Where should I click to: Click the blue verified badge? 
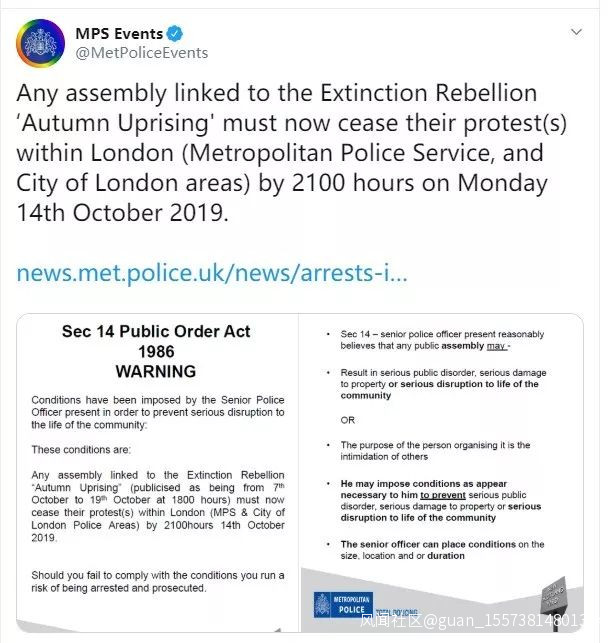click(175, 34)
